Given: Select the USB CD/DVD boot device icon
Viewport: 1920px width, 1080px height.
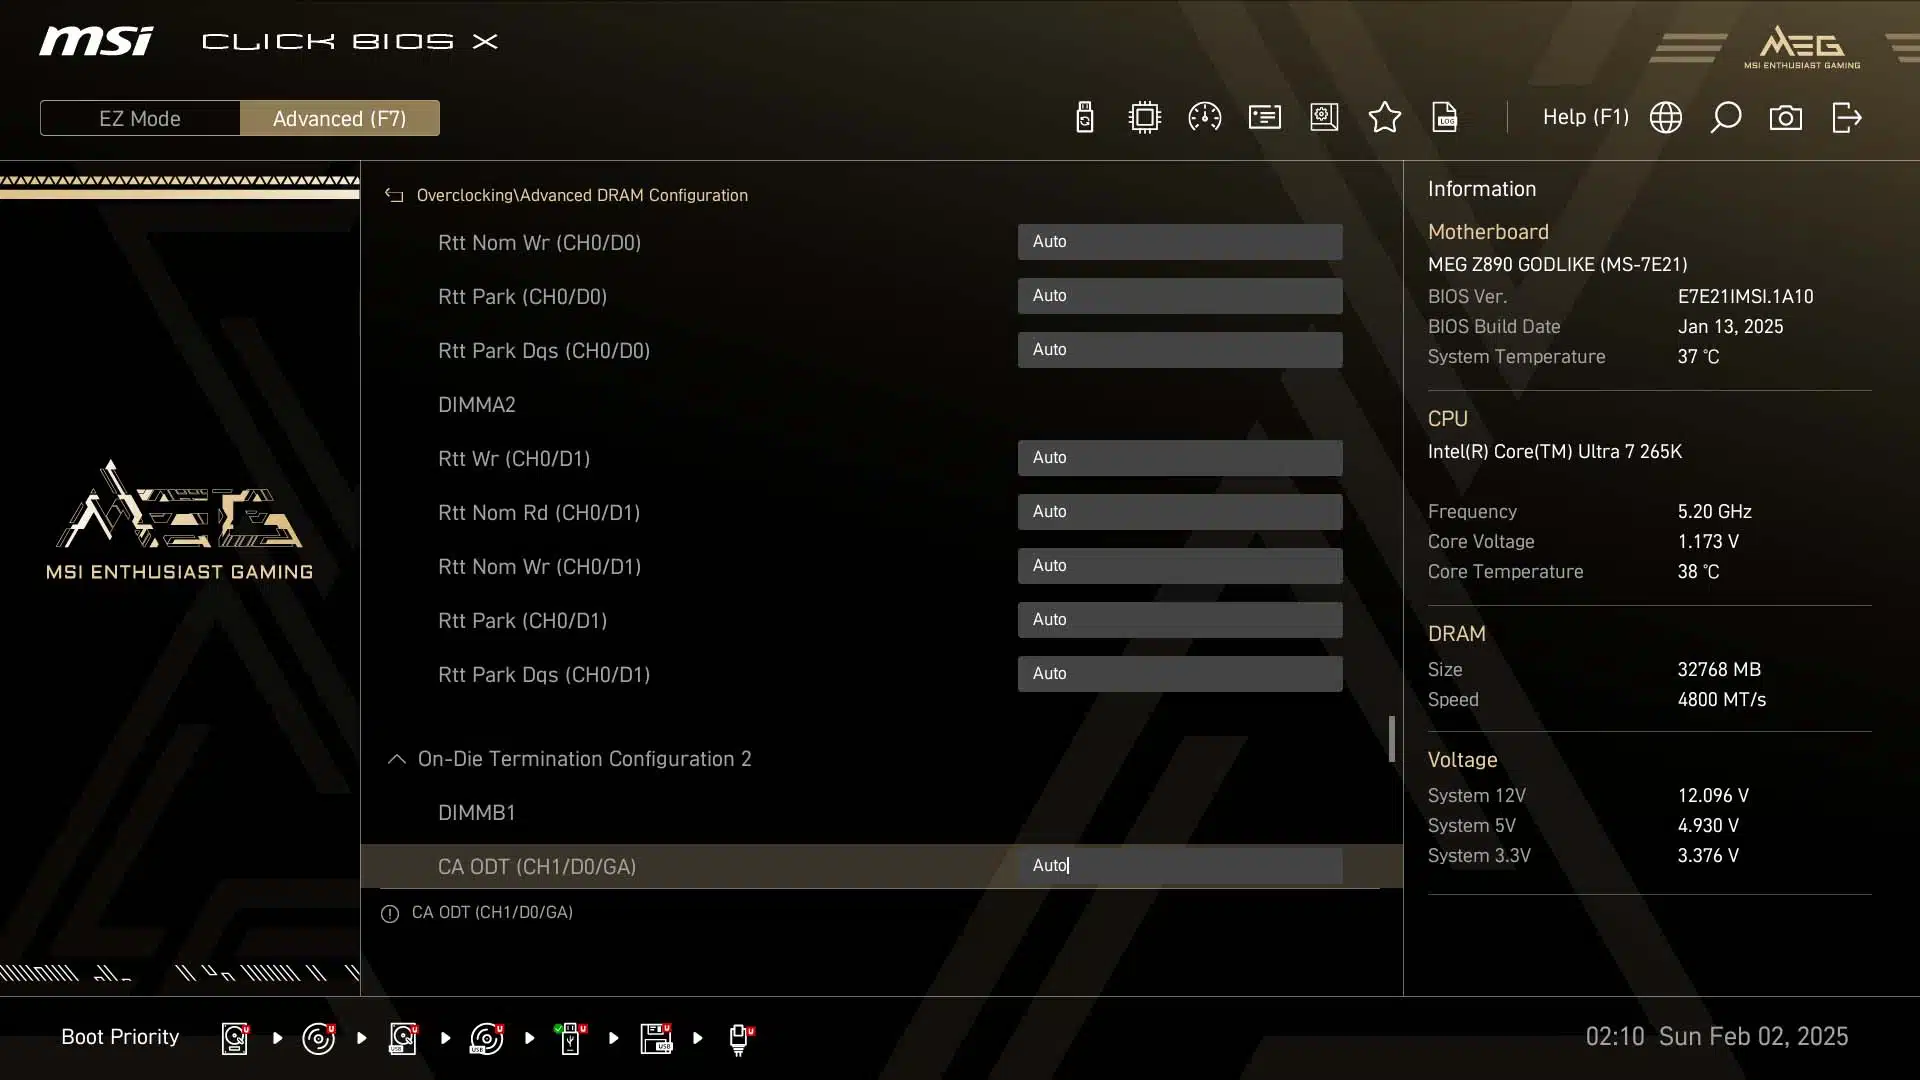Looking at the screenshot, I should tap(487, 1039).
